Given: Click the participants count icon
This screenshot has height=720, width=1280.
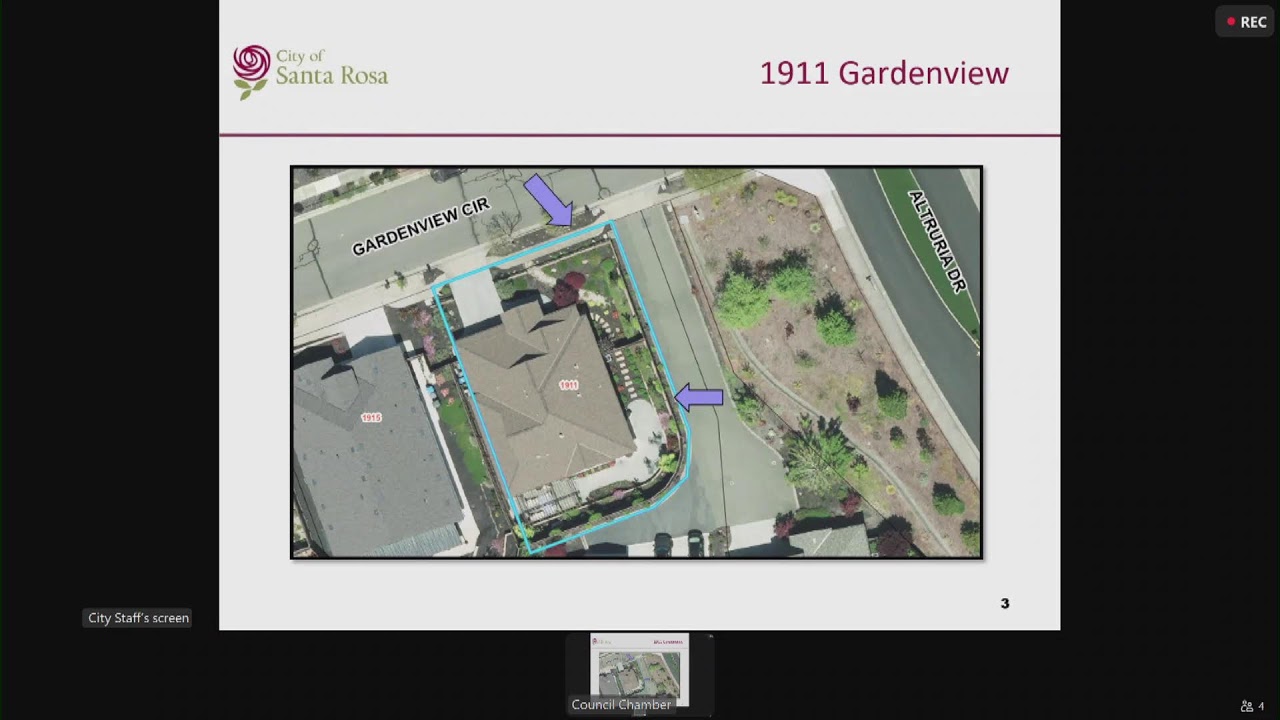Looking at the screenshot, I should [x=1251, y=706].
